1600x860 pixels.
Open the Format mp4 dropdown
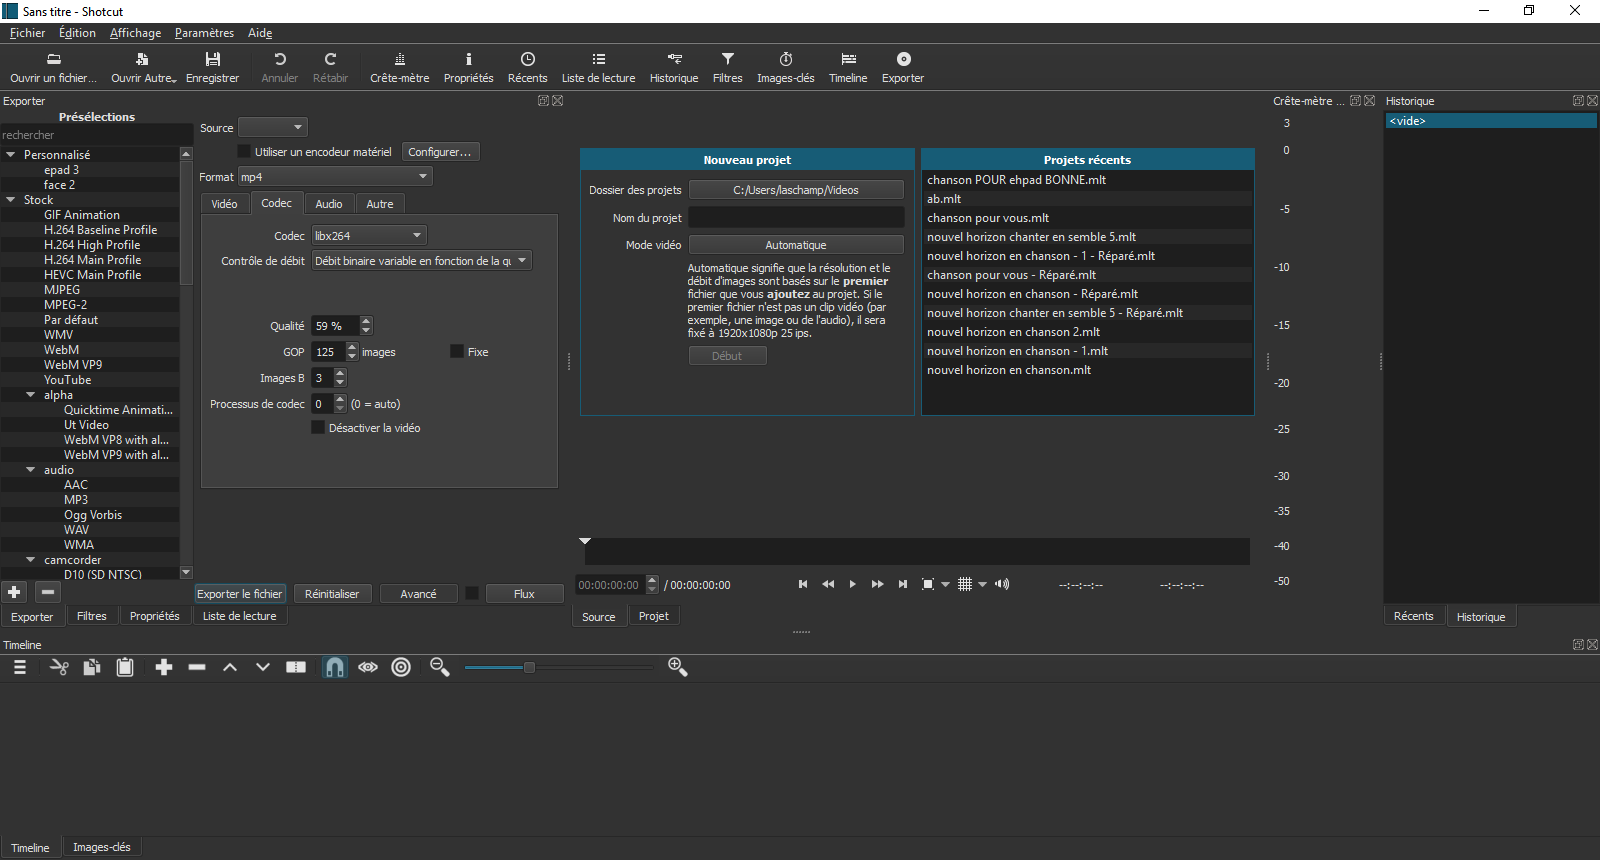tap(335, 176)
